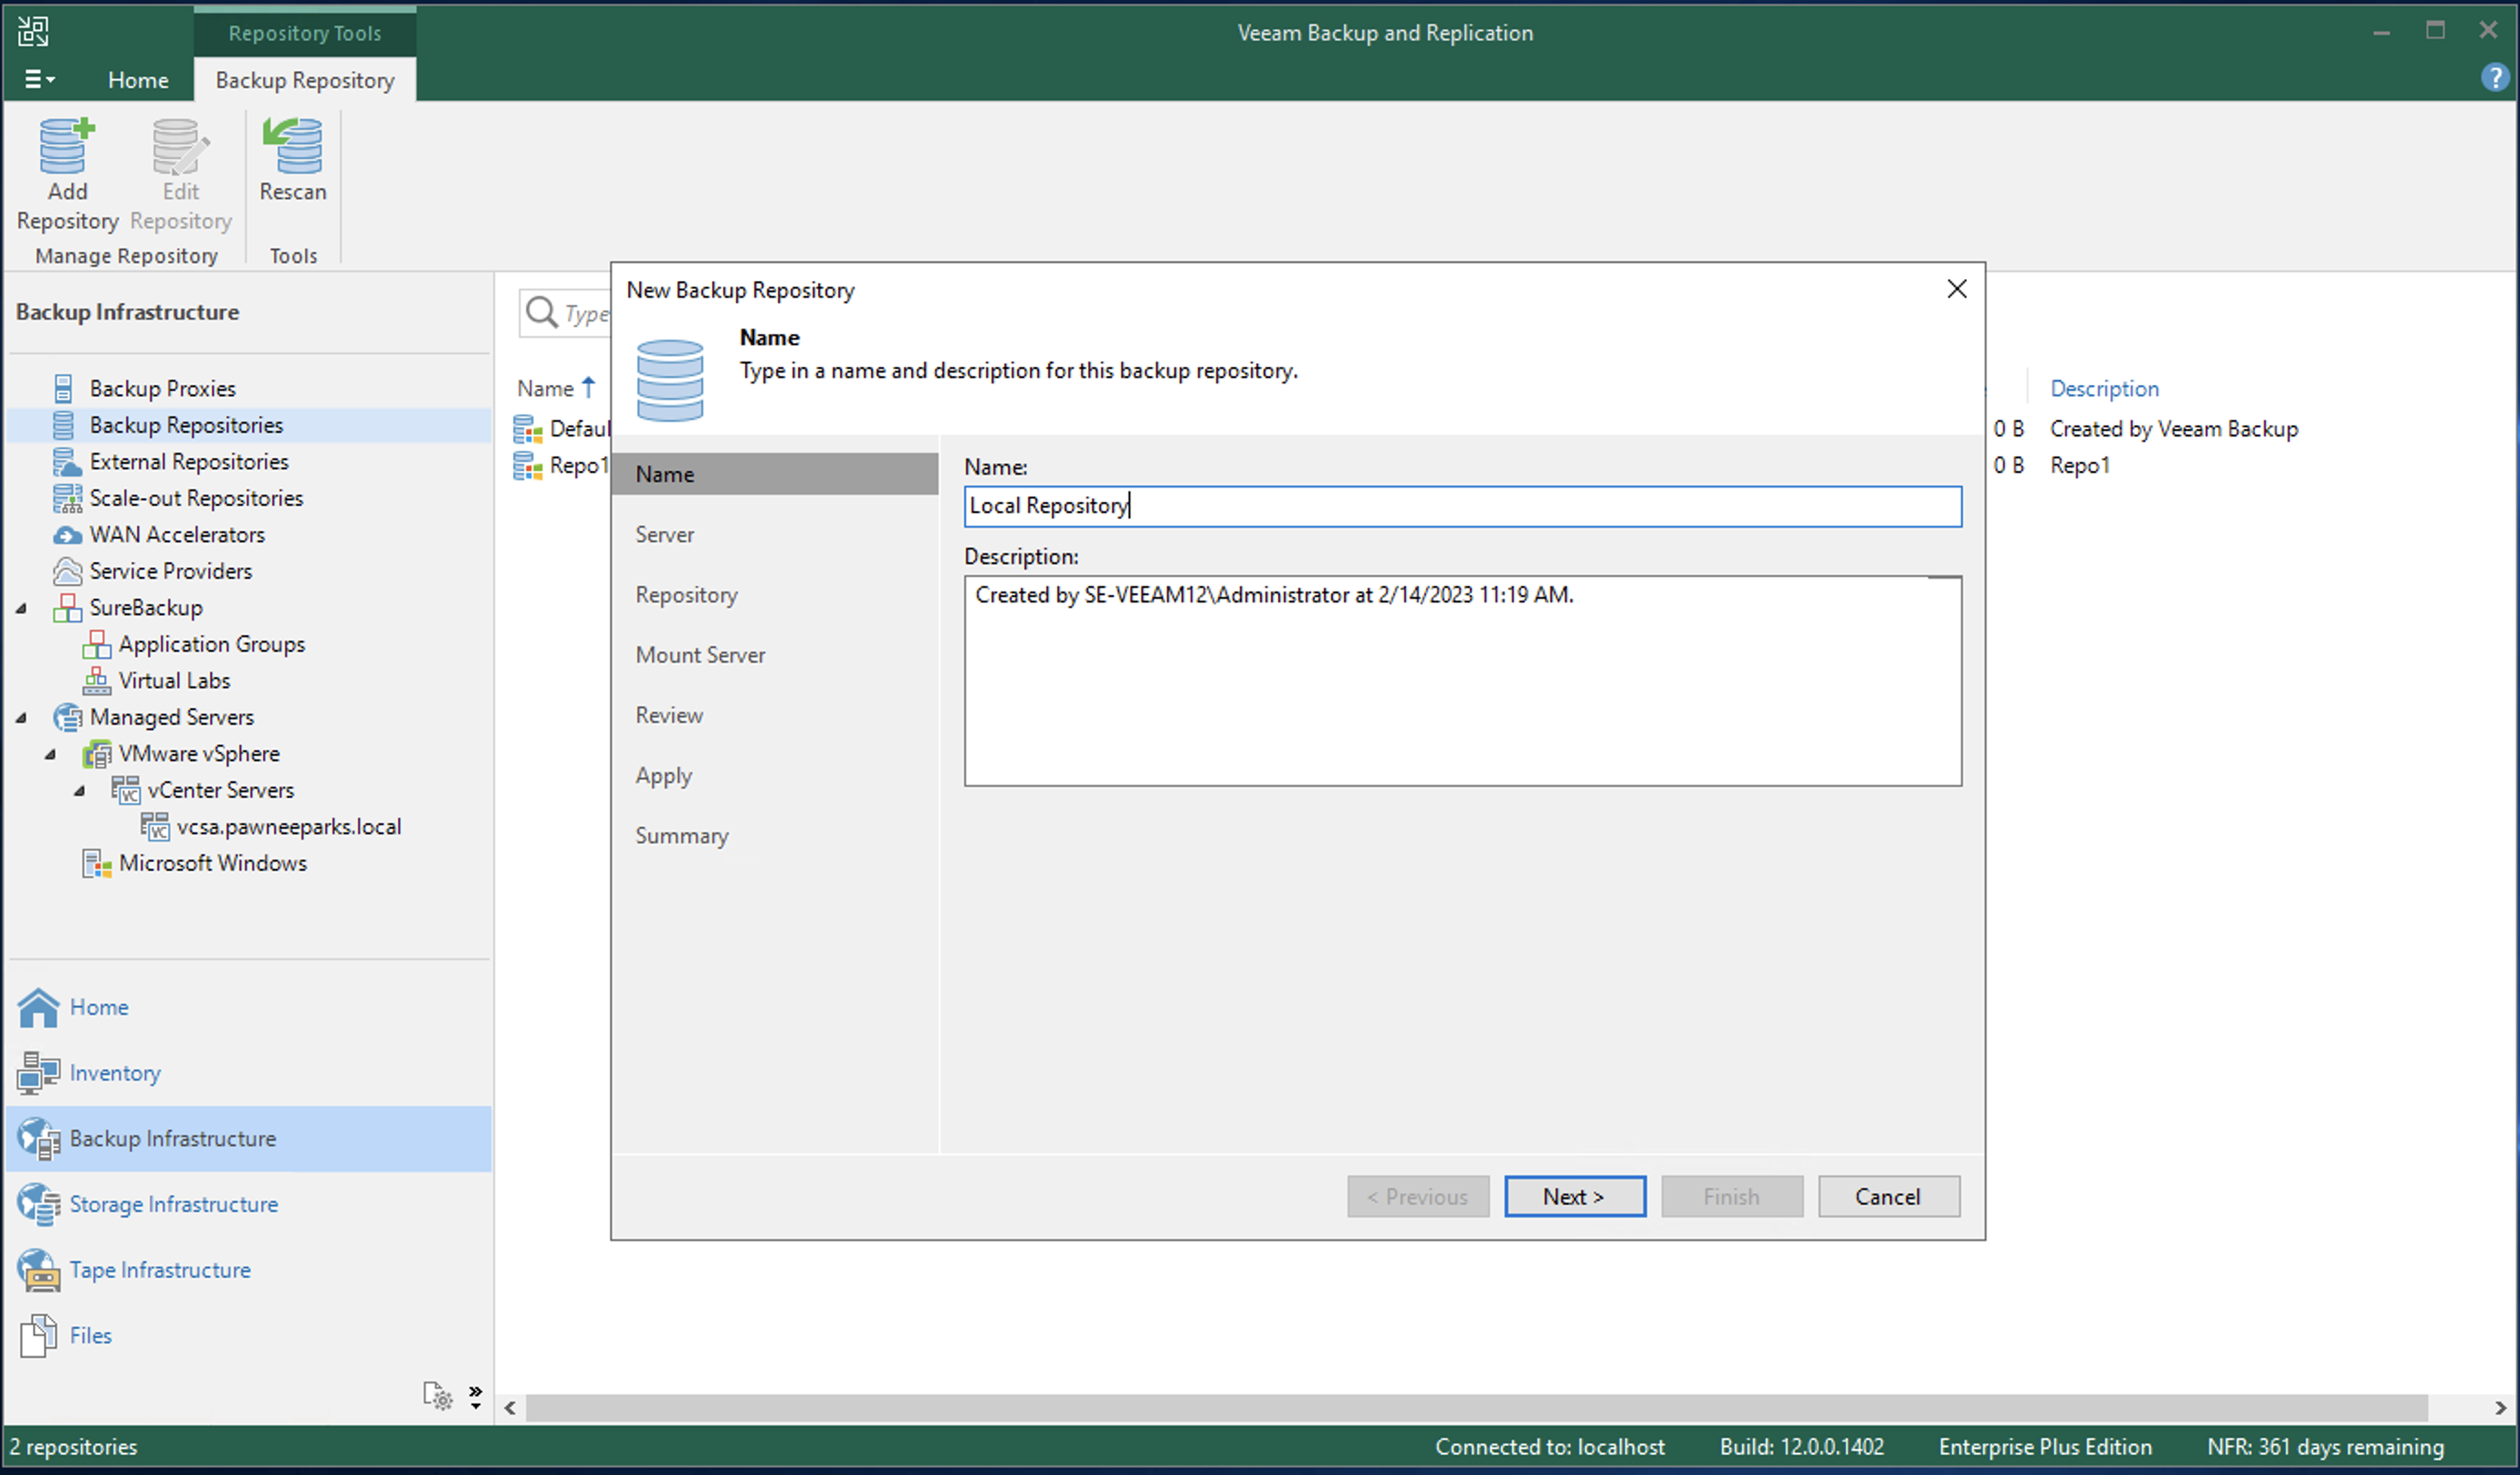
Task: Open External Repositories tree node
Action: [189, 461]
